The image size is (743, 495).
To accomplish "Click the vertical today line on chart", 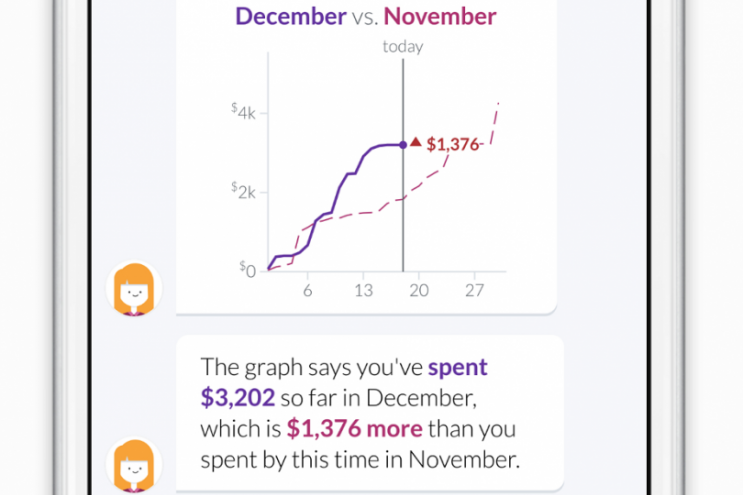I will pyautogui.click(x=403, y=208).
